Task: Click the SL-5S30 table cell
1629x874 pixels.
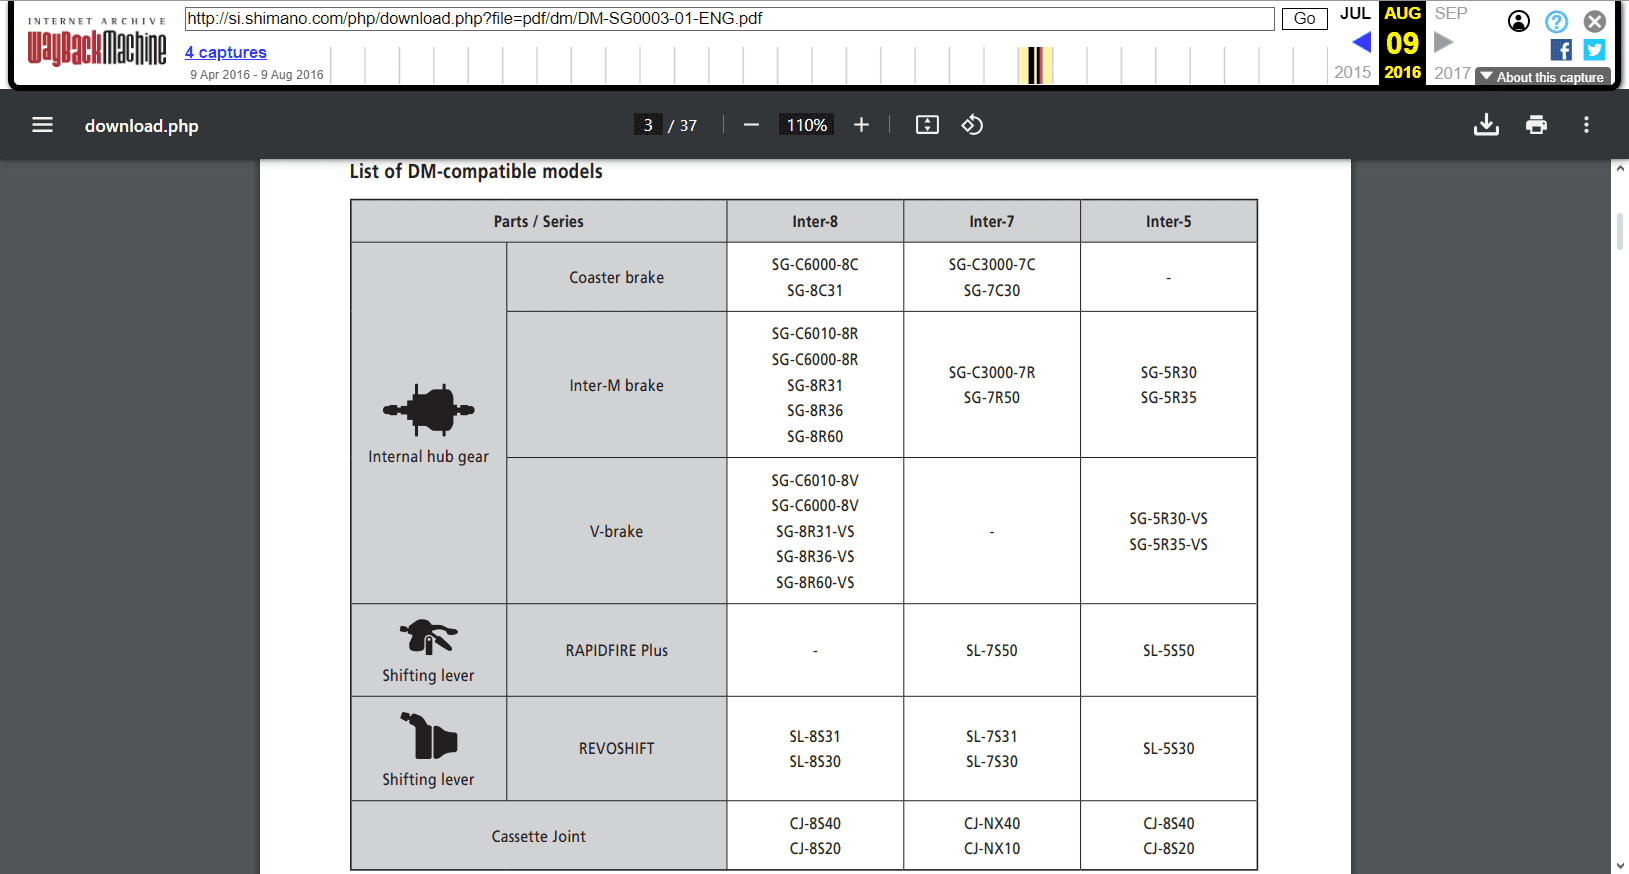Action: click(x=1169, y=749)
